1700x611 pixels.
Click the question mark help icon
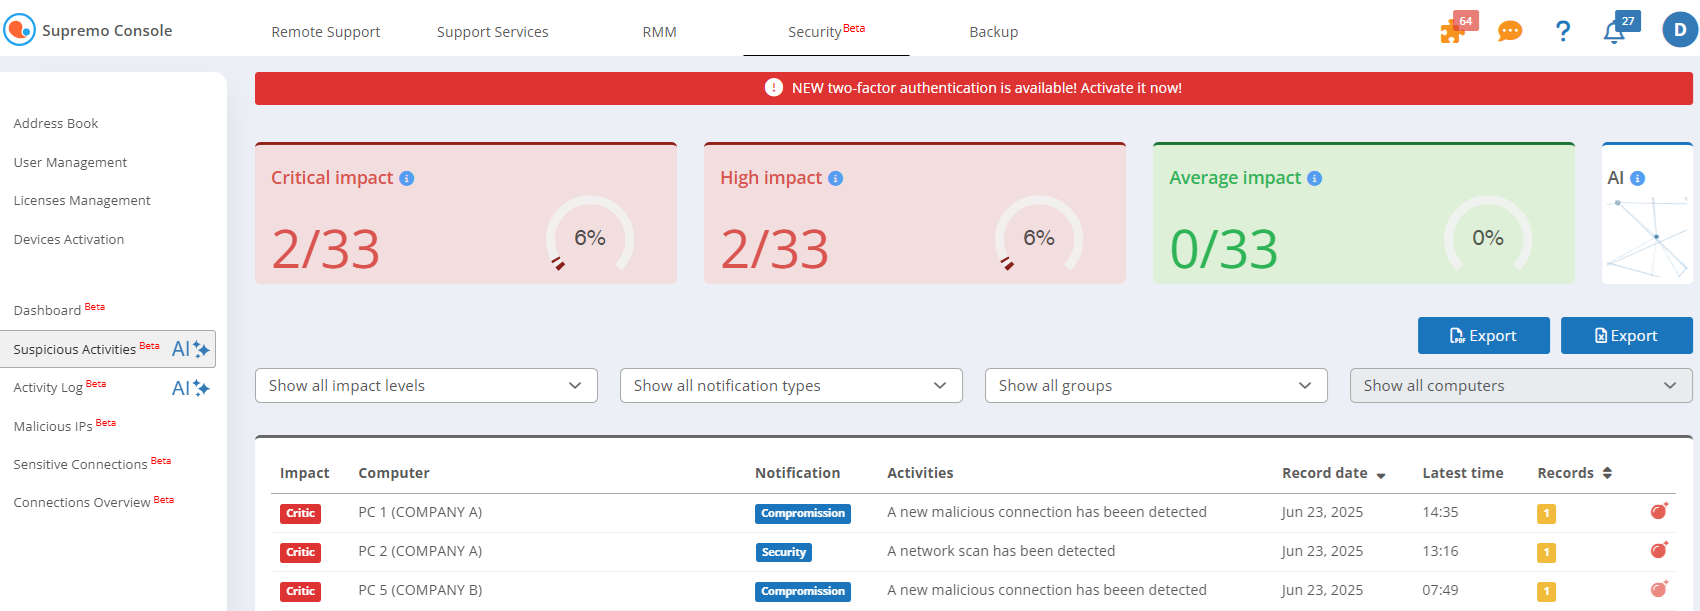[x=1562, y=31]
